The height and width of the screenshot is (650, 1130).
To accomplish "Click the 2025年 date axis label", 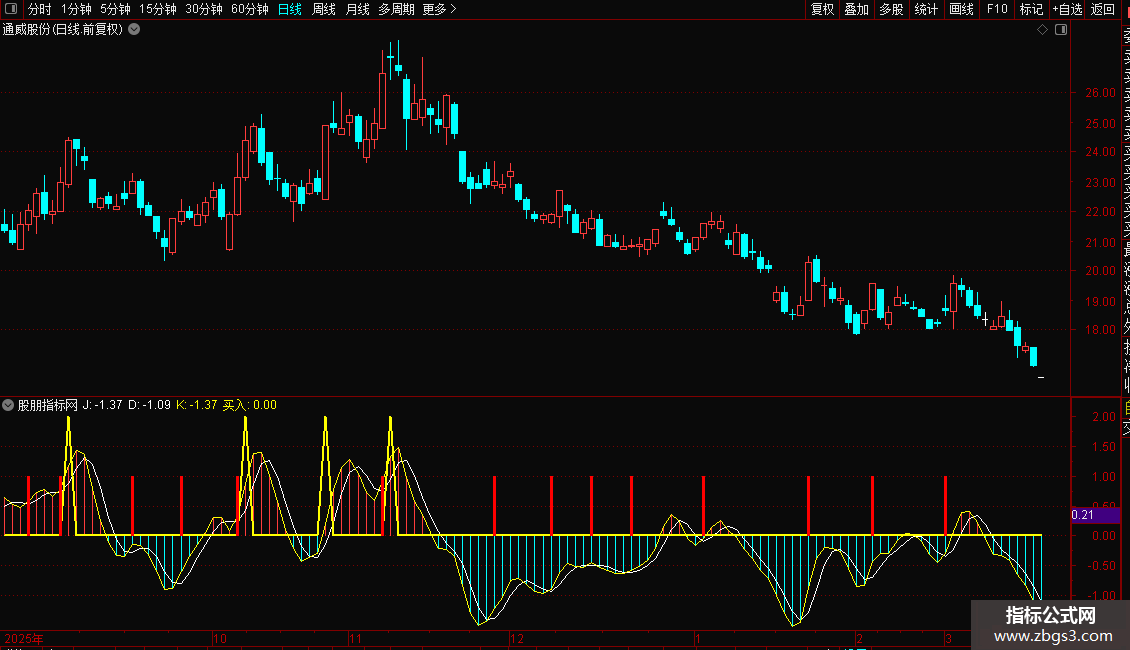I will click(24, 638).
